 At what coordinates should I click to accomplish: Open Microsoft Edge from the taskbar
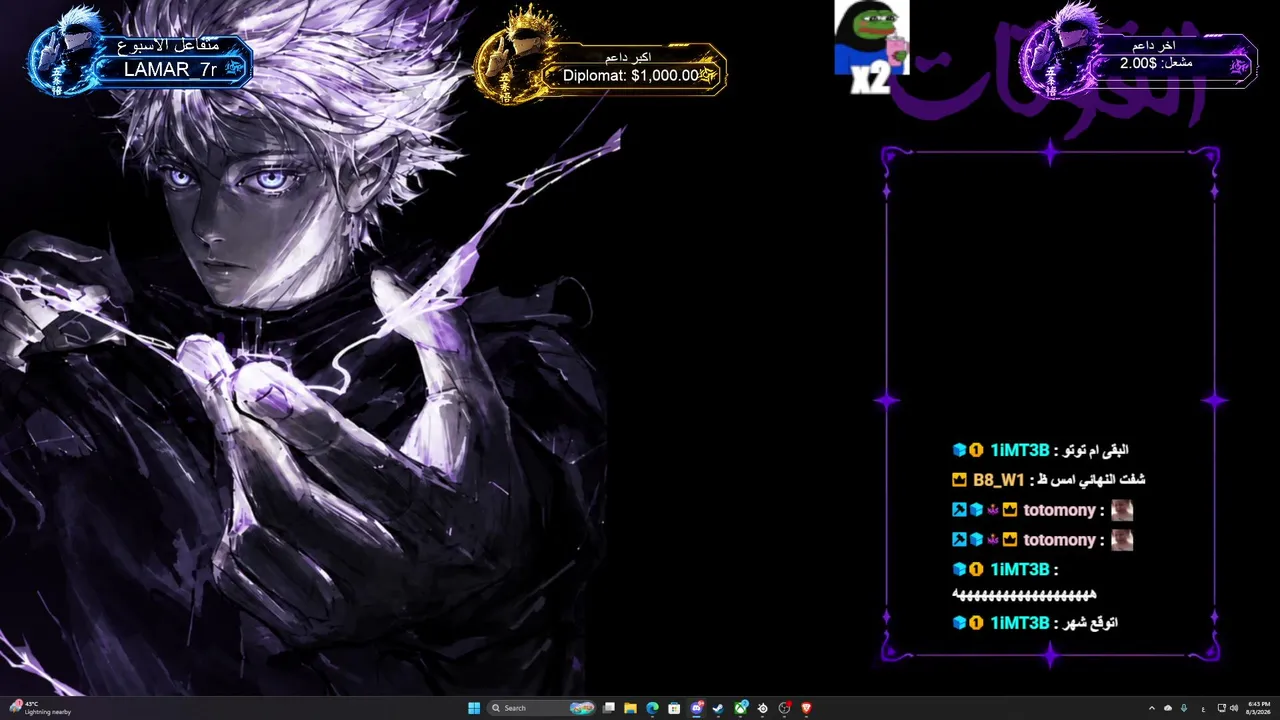coord(652,708)
